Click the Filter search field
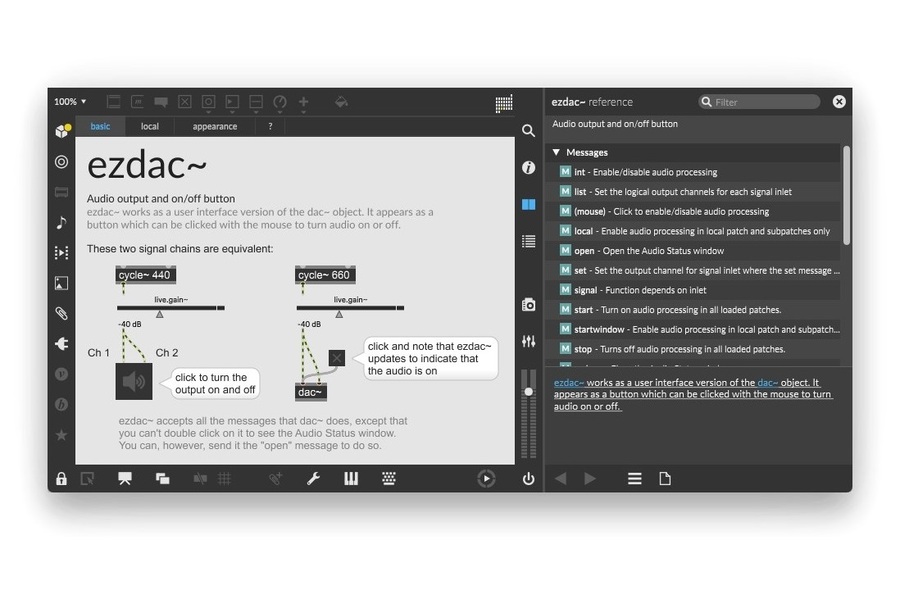 [759, 102]
